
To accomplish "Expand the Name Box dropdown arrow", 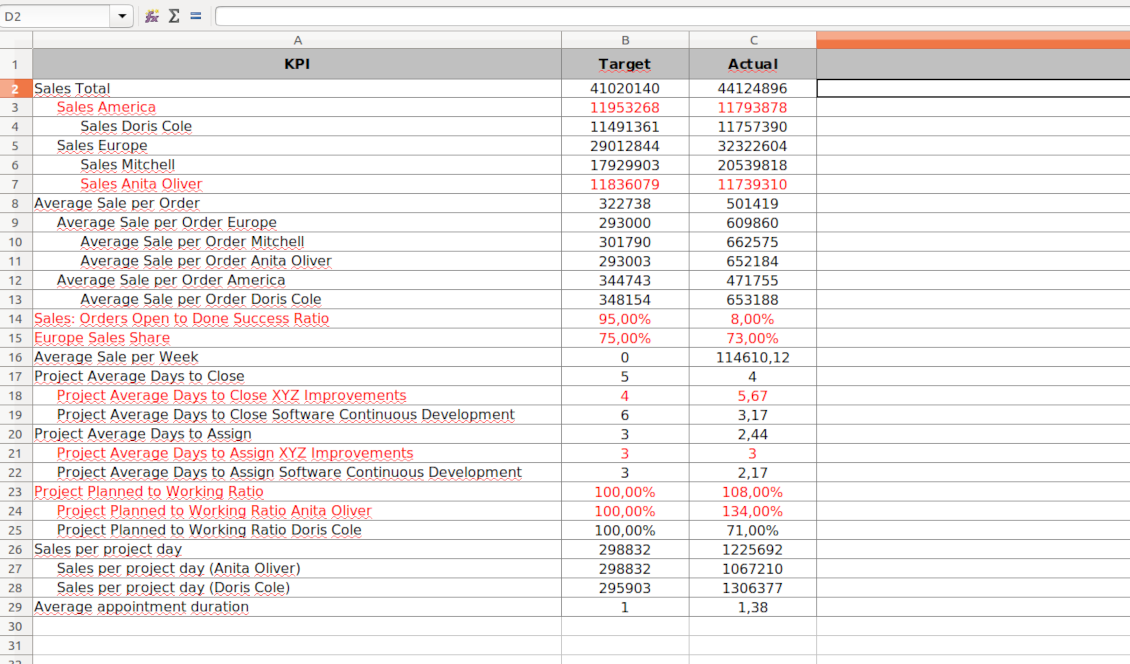I will [x=122, y=16].
